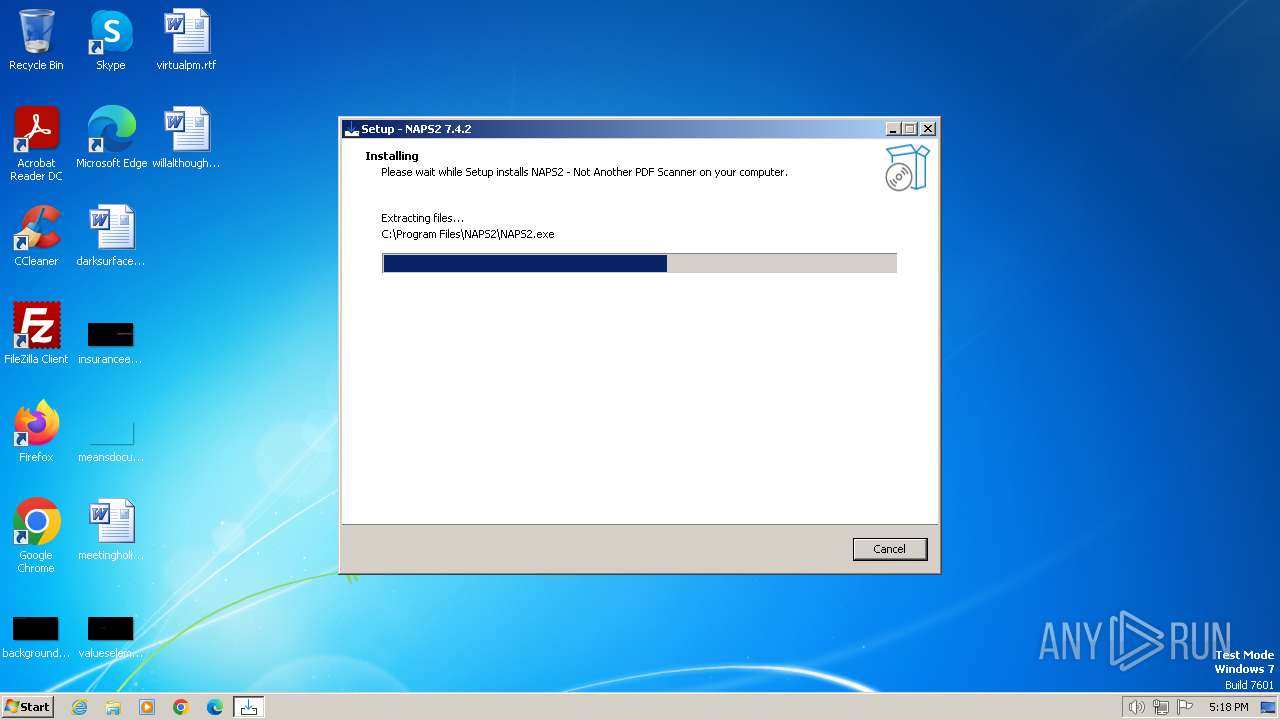
Task: Open Windows Media Player taskbar icon
Action: pos(147,707)
